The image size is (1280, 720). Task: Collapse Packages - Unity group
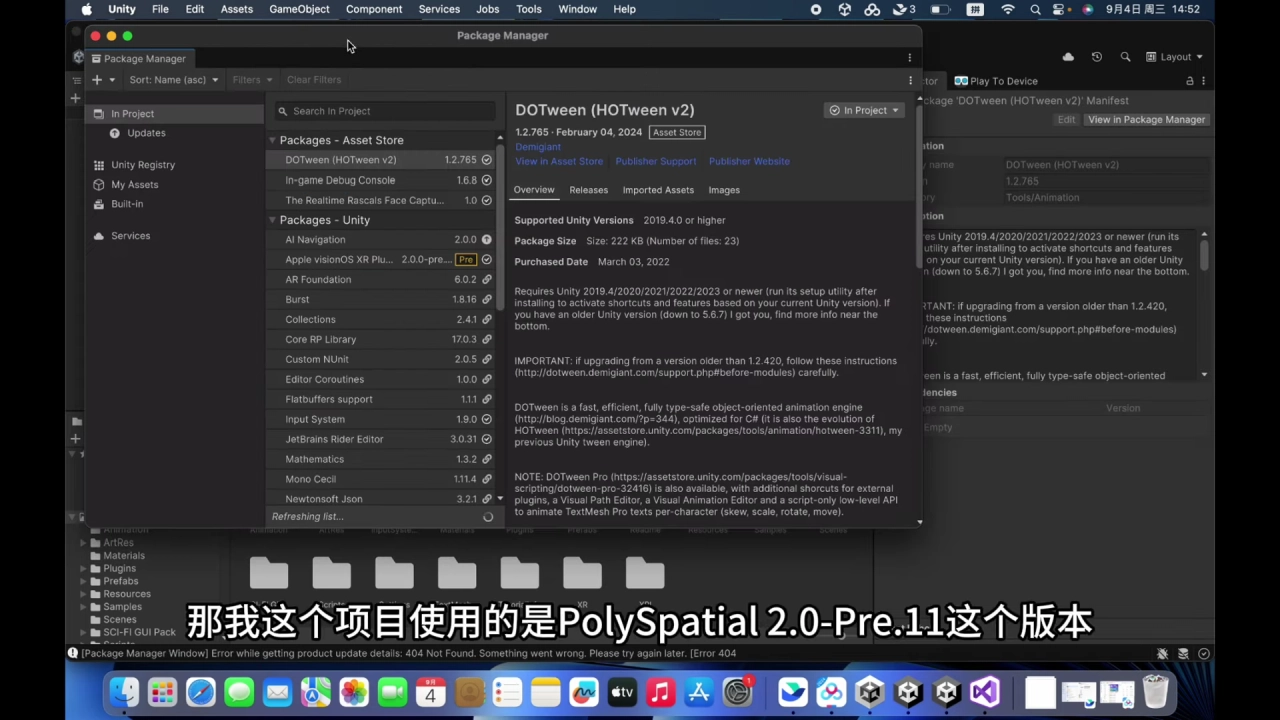pyautogui.click(x=272, y=220)
